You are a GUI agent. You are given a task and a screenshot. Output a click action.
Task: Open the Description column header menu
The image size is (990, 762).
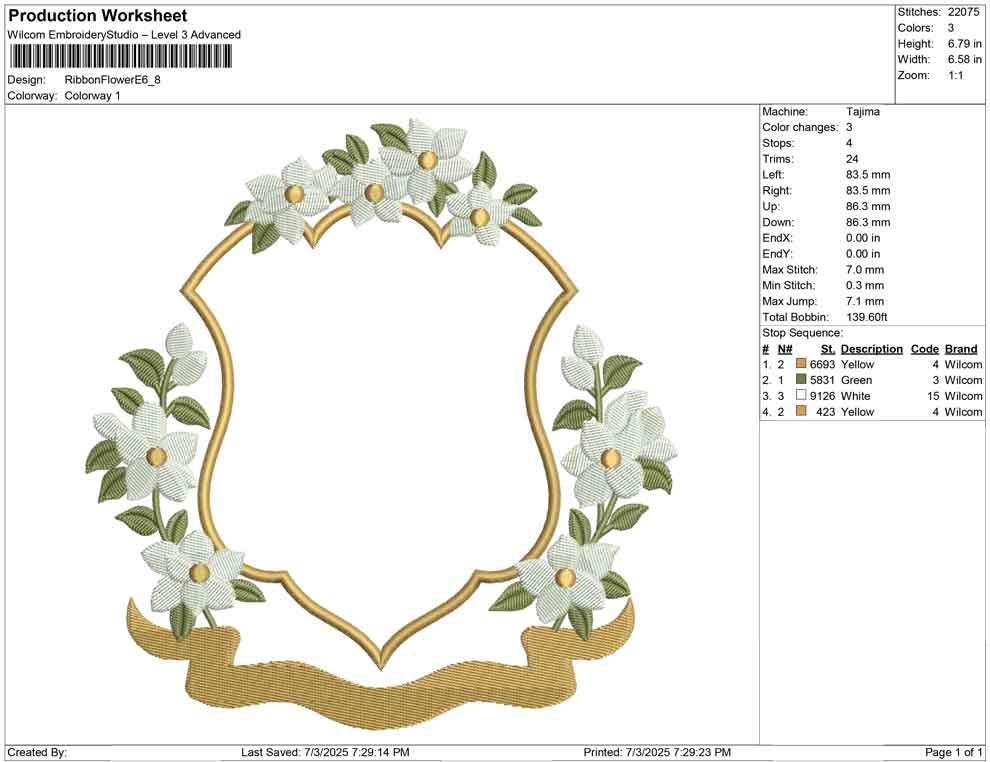(x=870, y=348)
